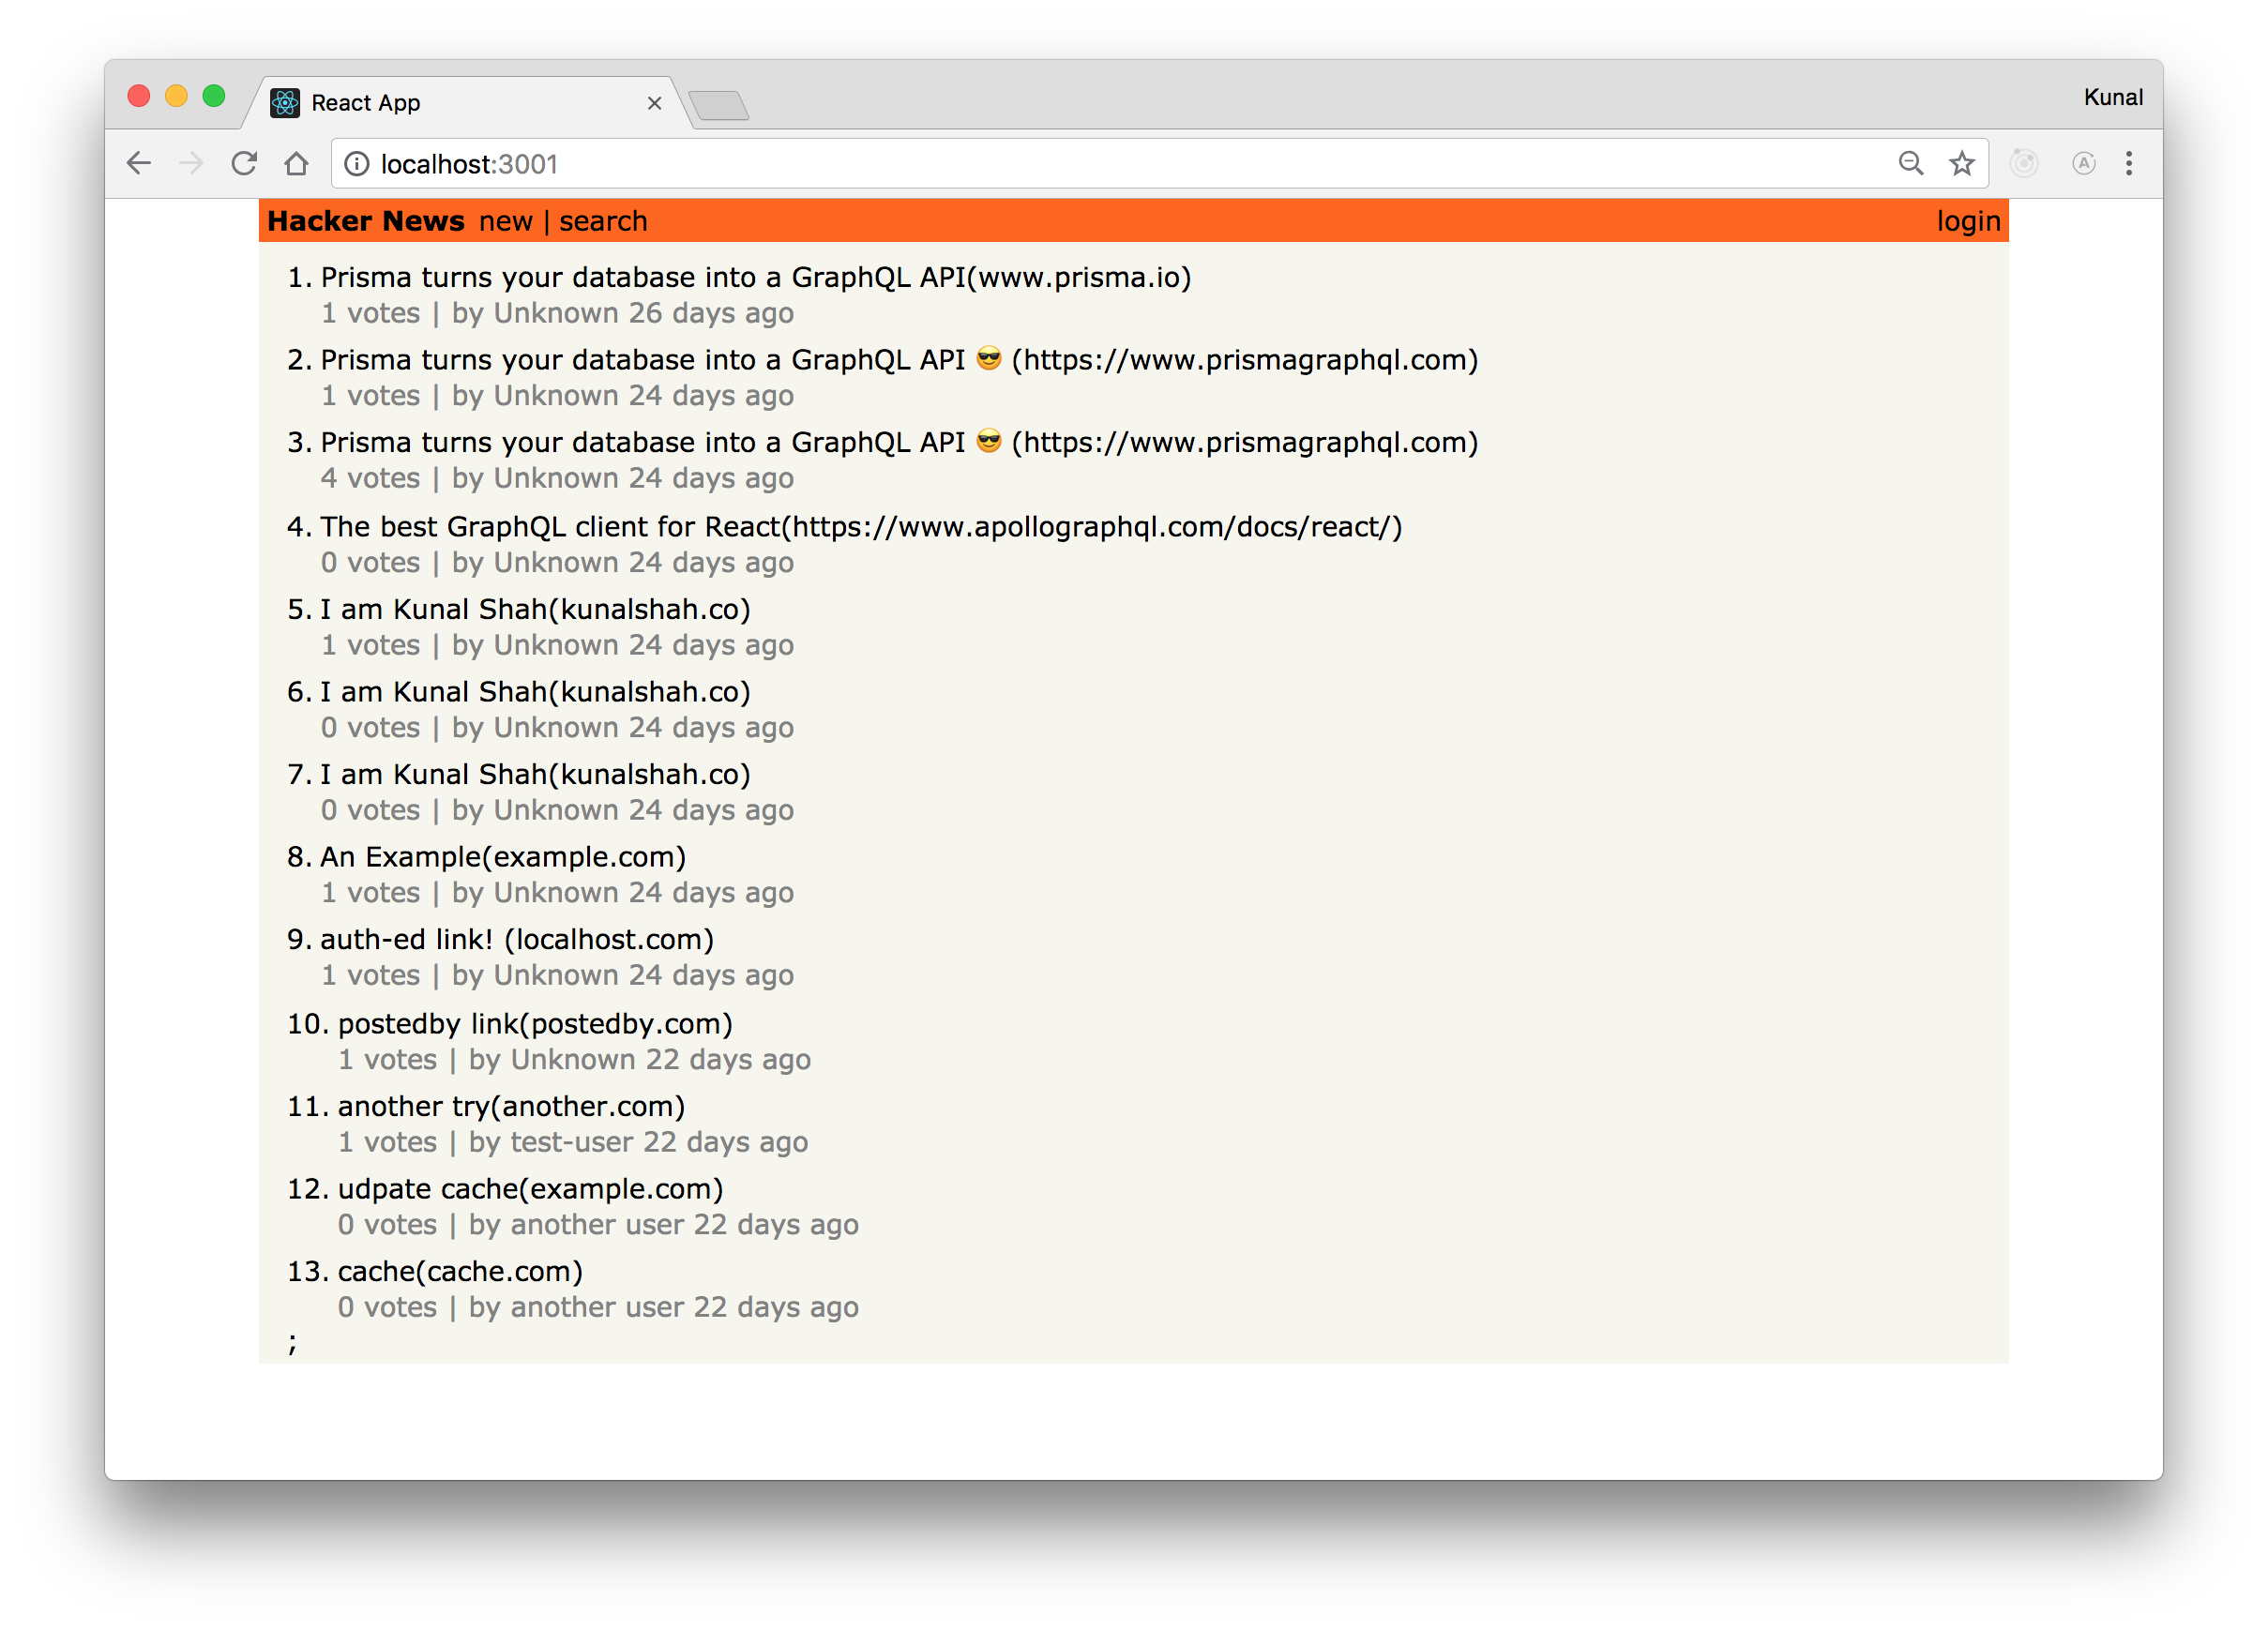This screenshot has height=1630, width=2268.
Task: Click votes line under 'cache(cache.com)'
Action: [598, 1308]
